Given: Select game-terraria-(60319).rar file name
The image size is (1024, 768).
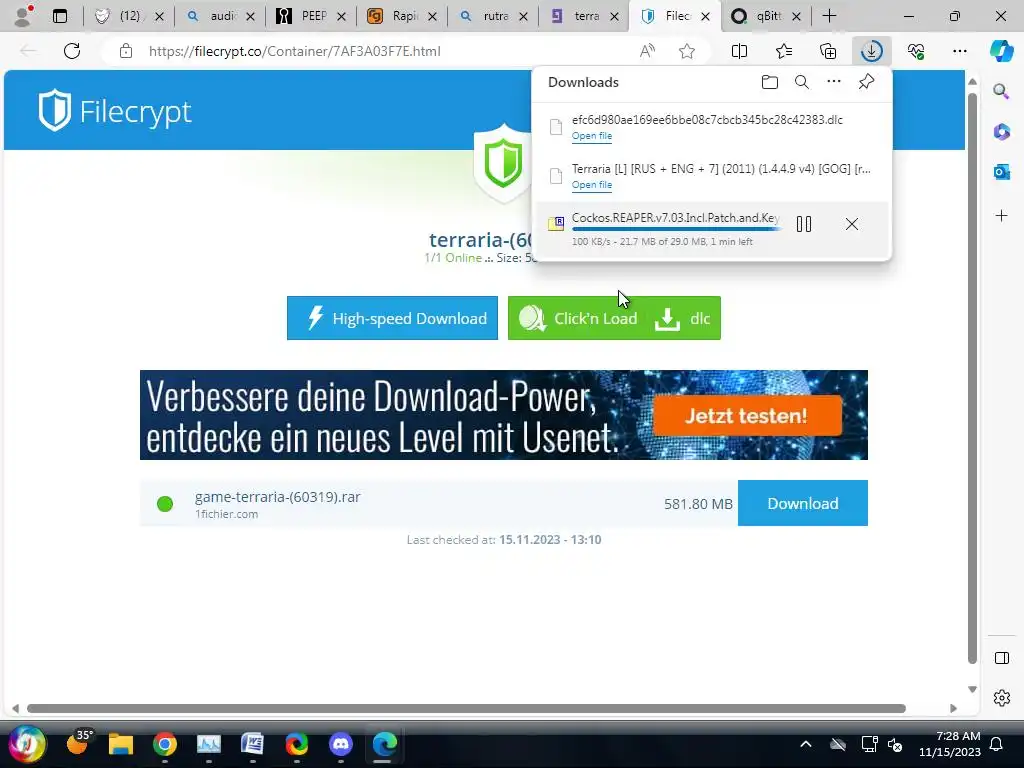Looking at the screenshot, I should coord(278,497).
